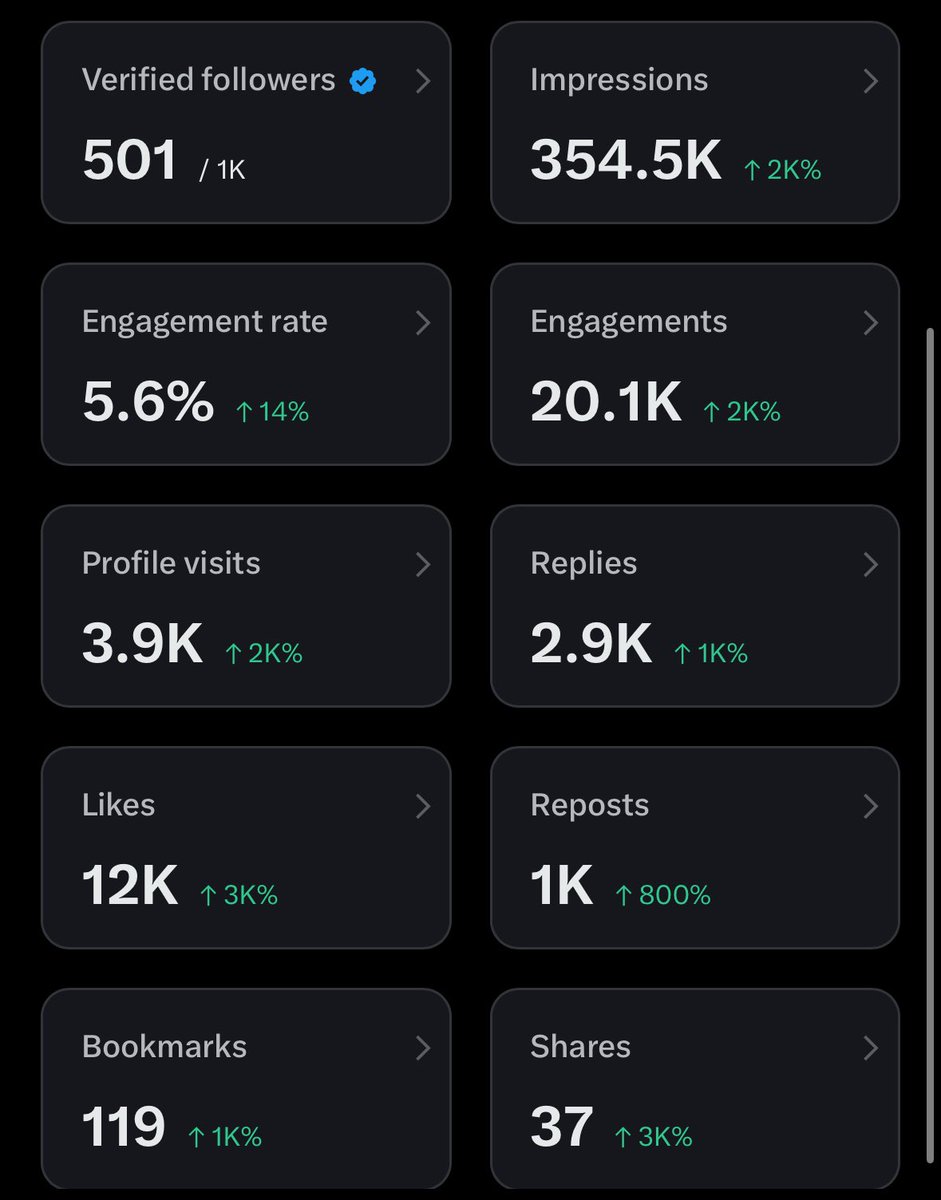Tap the Likes card chevron
941x1200 pixels.
pyautogui.click(x=423, y=806)
